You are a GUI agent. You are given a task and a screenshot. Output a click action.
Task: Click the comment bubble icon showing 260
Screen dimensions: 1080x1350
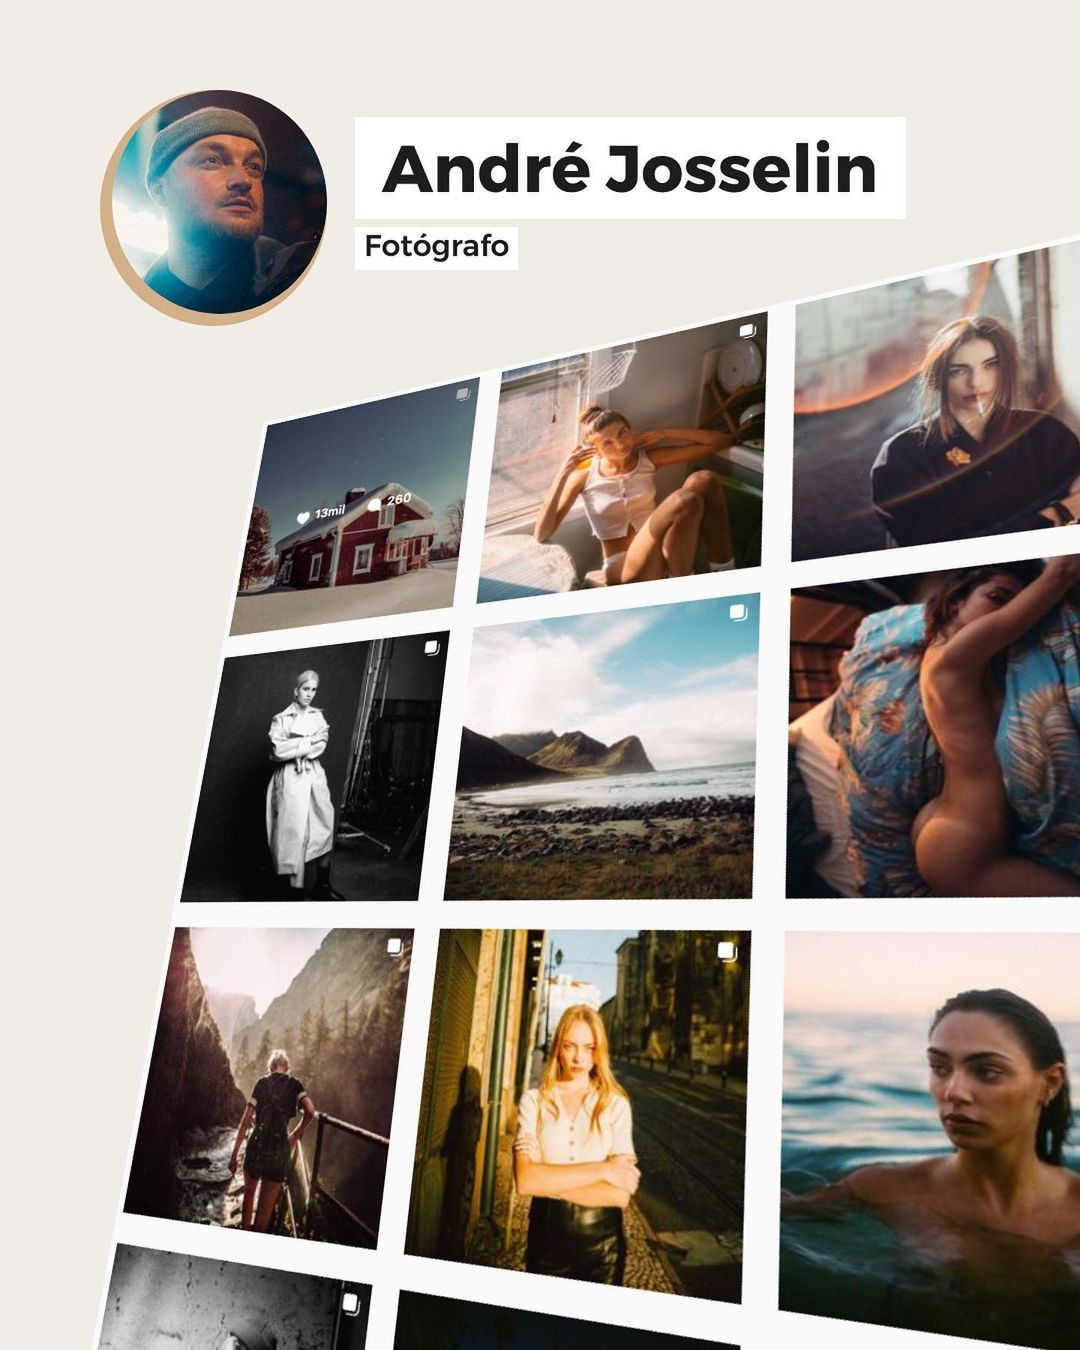point(375,503)
